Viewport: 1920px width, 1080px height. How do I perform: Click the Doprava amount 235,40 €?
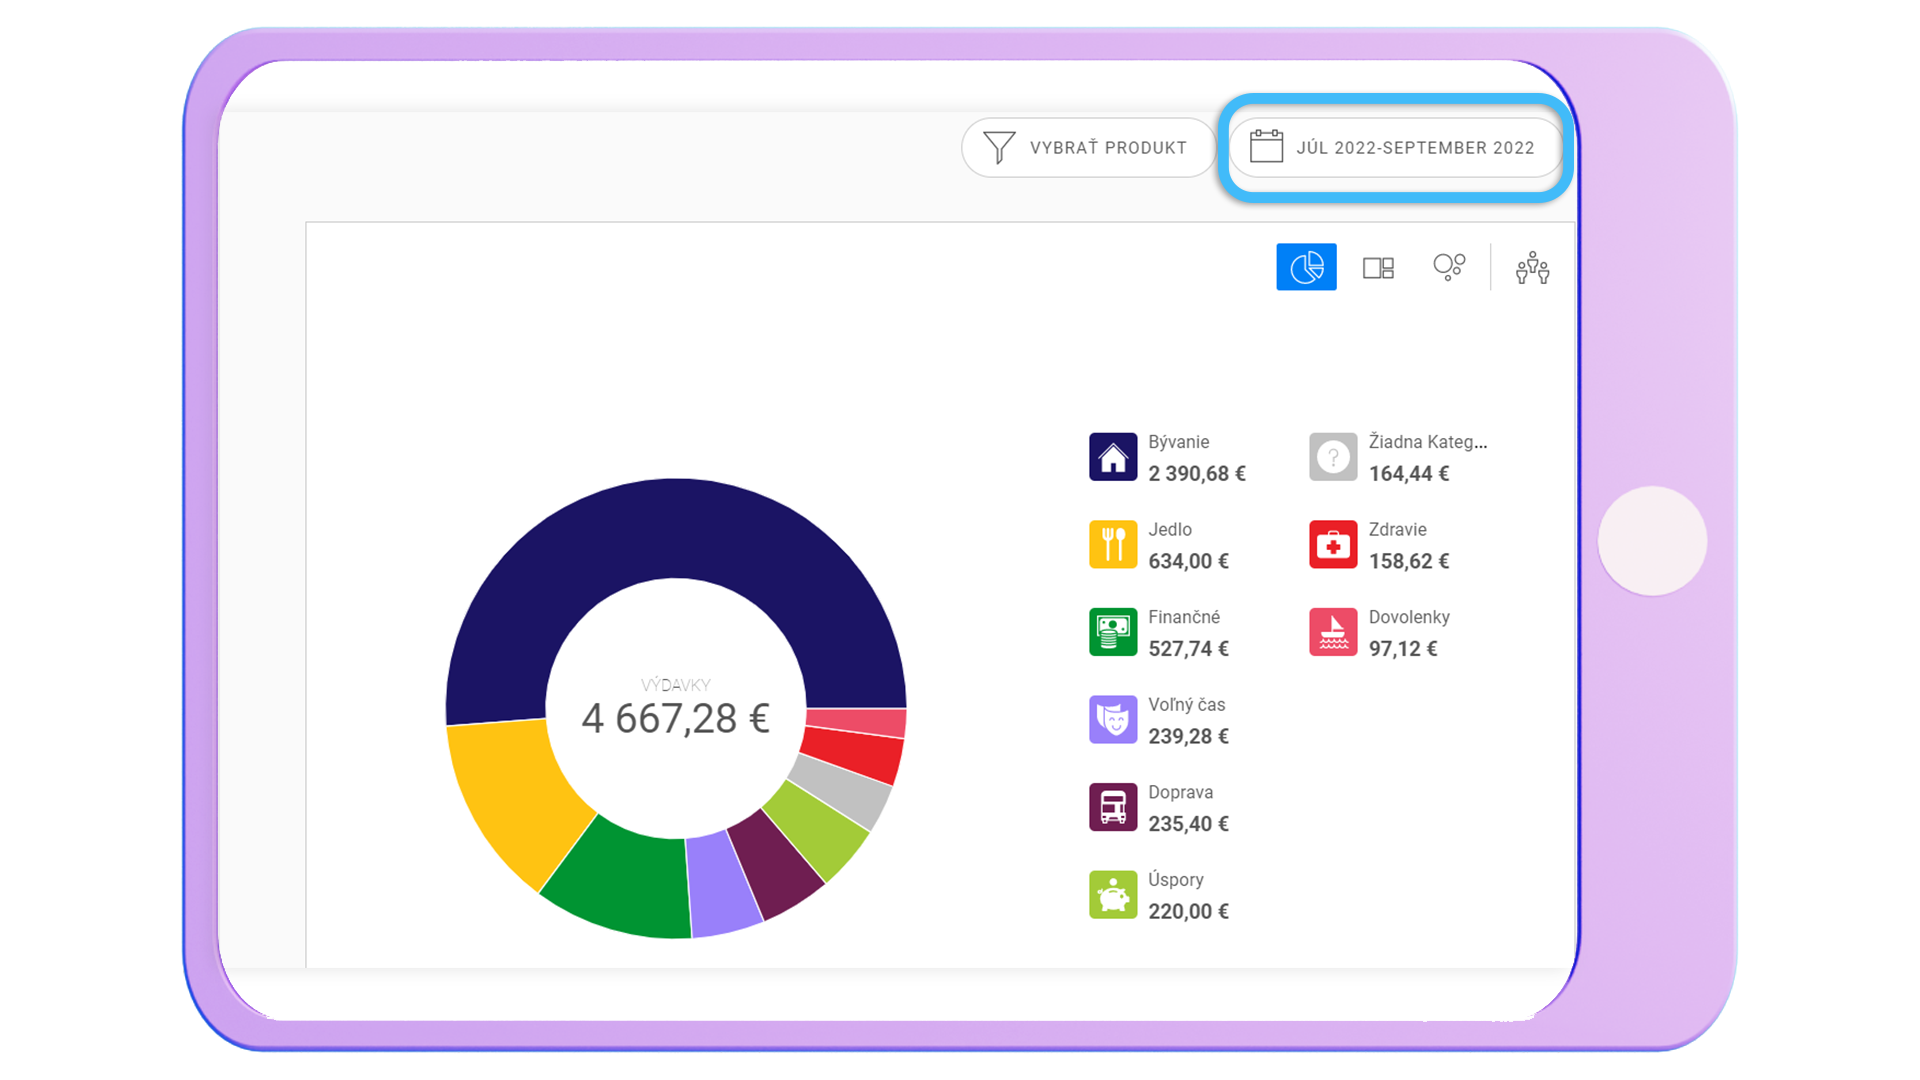(x=1188, y=824)
